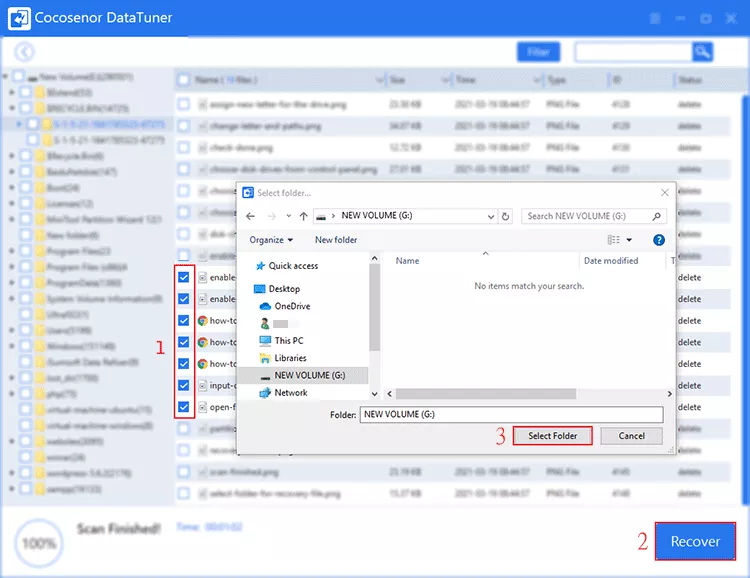Image resolution: width=750 pixels, height=578 pixels.
Task: Select This PC in navigation pane
Action: [x=288, y=340]
